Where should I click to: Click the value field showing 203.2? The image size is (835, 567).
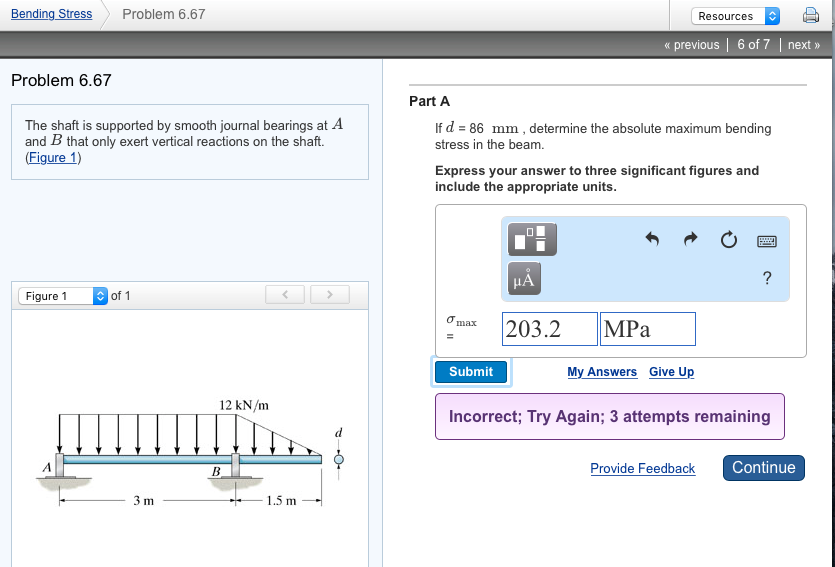[550, 329]
